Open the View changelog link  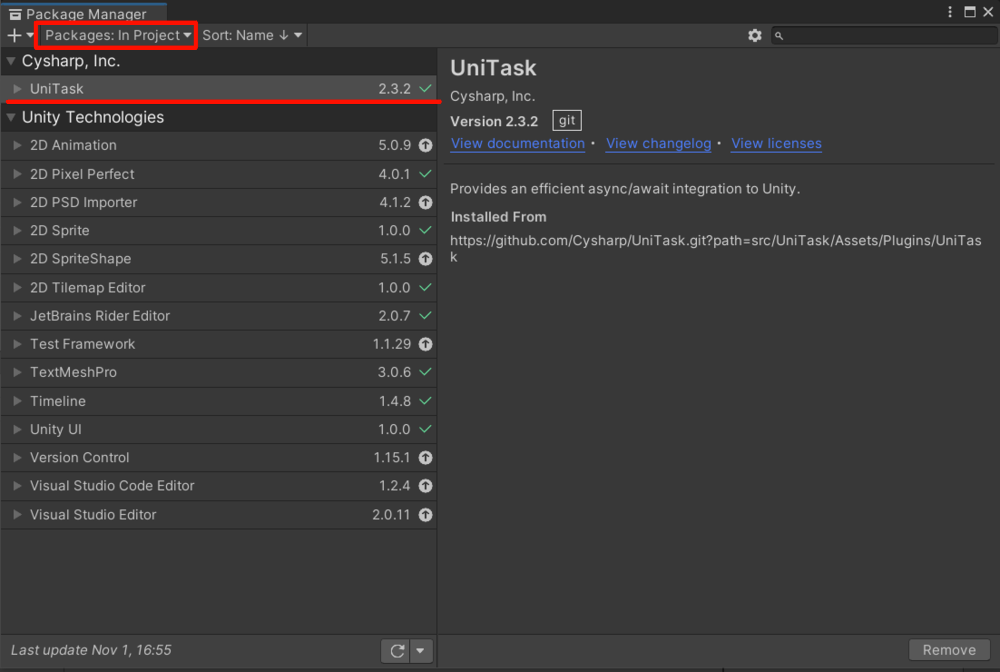(x=658, y=143)
